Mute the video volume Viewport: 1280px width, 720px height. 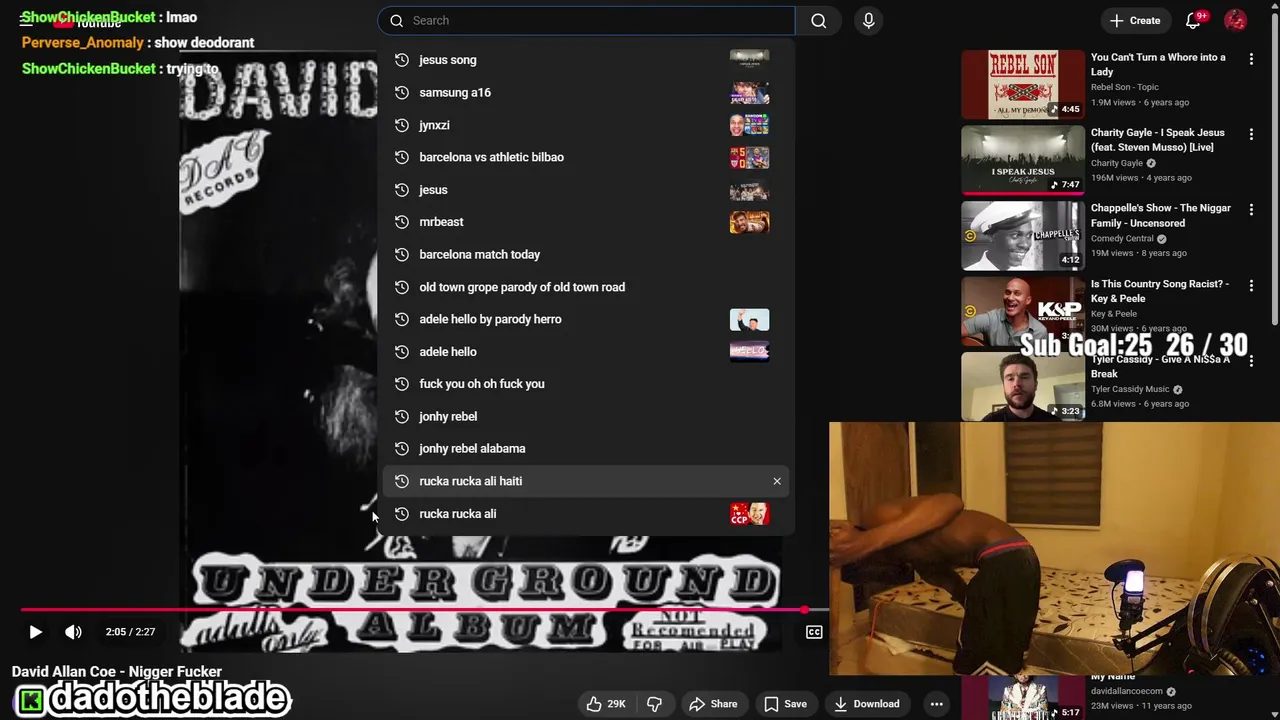73,632
